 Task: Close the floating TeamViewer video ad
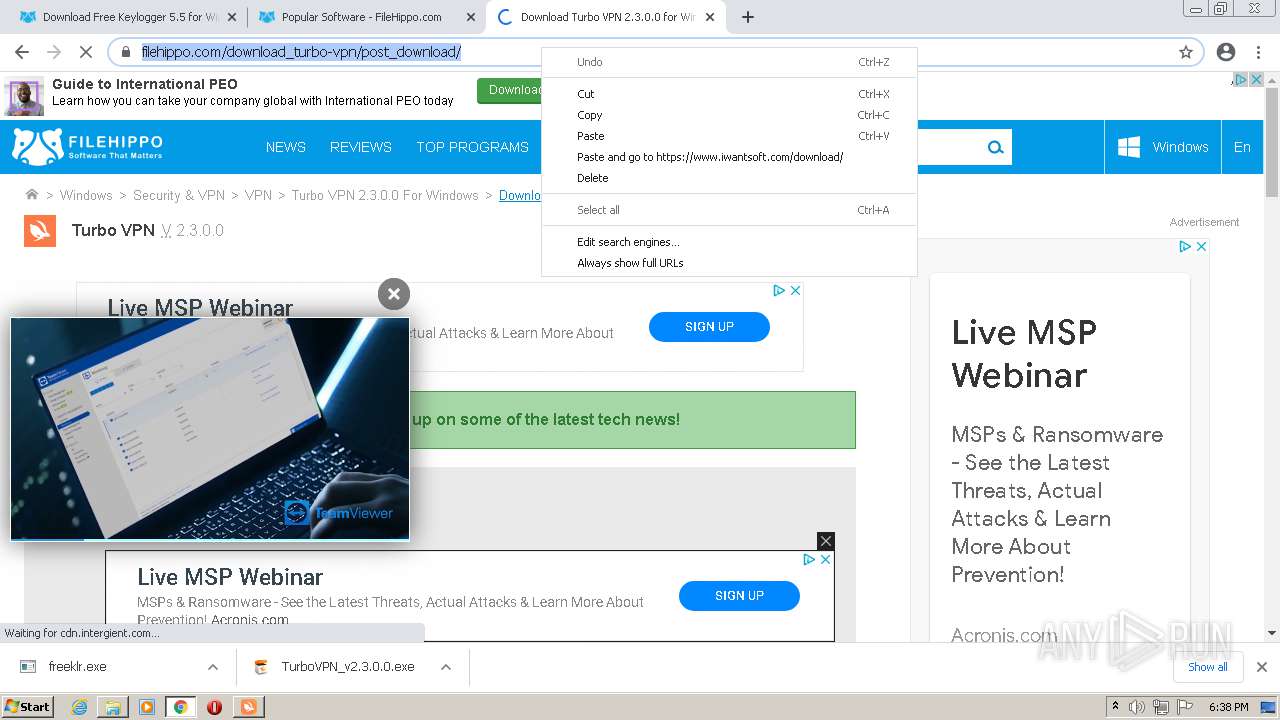[394, 294]
